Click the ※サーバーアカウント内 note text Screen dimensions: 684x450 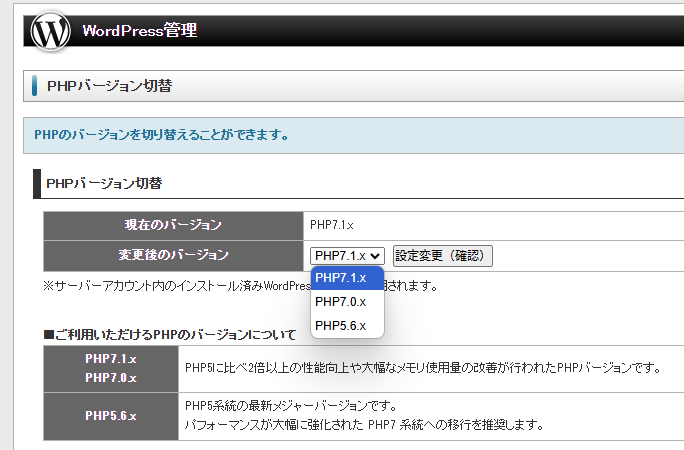click(x=240, y=286)
